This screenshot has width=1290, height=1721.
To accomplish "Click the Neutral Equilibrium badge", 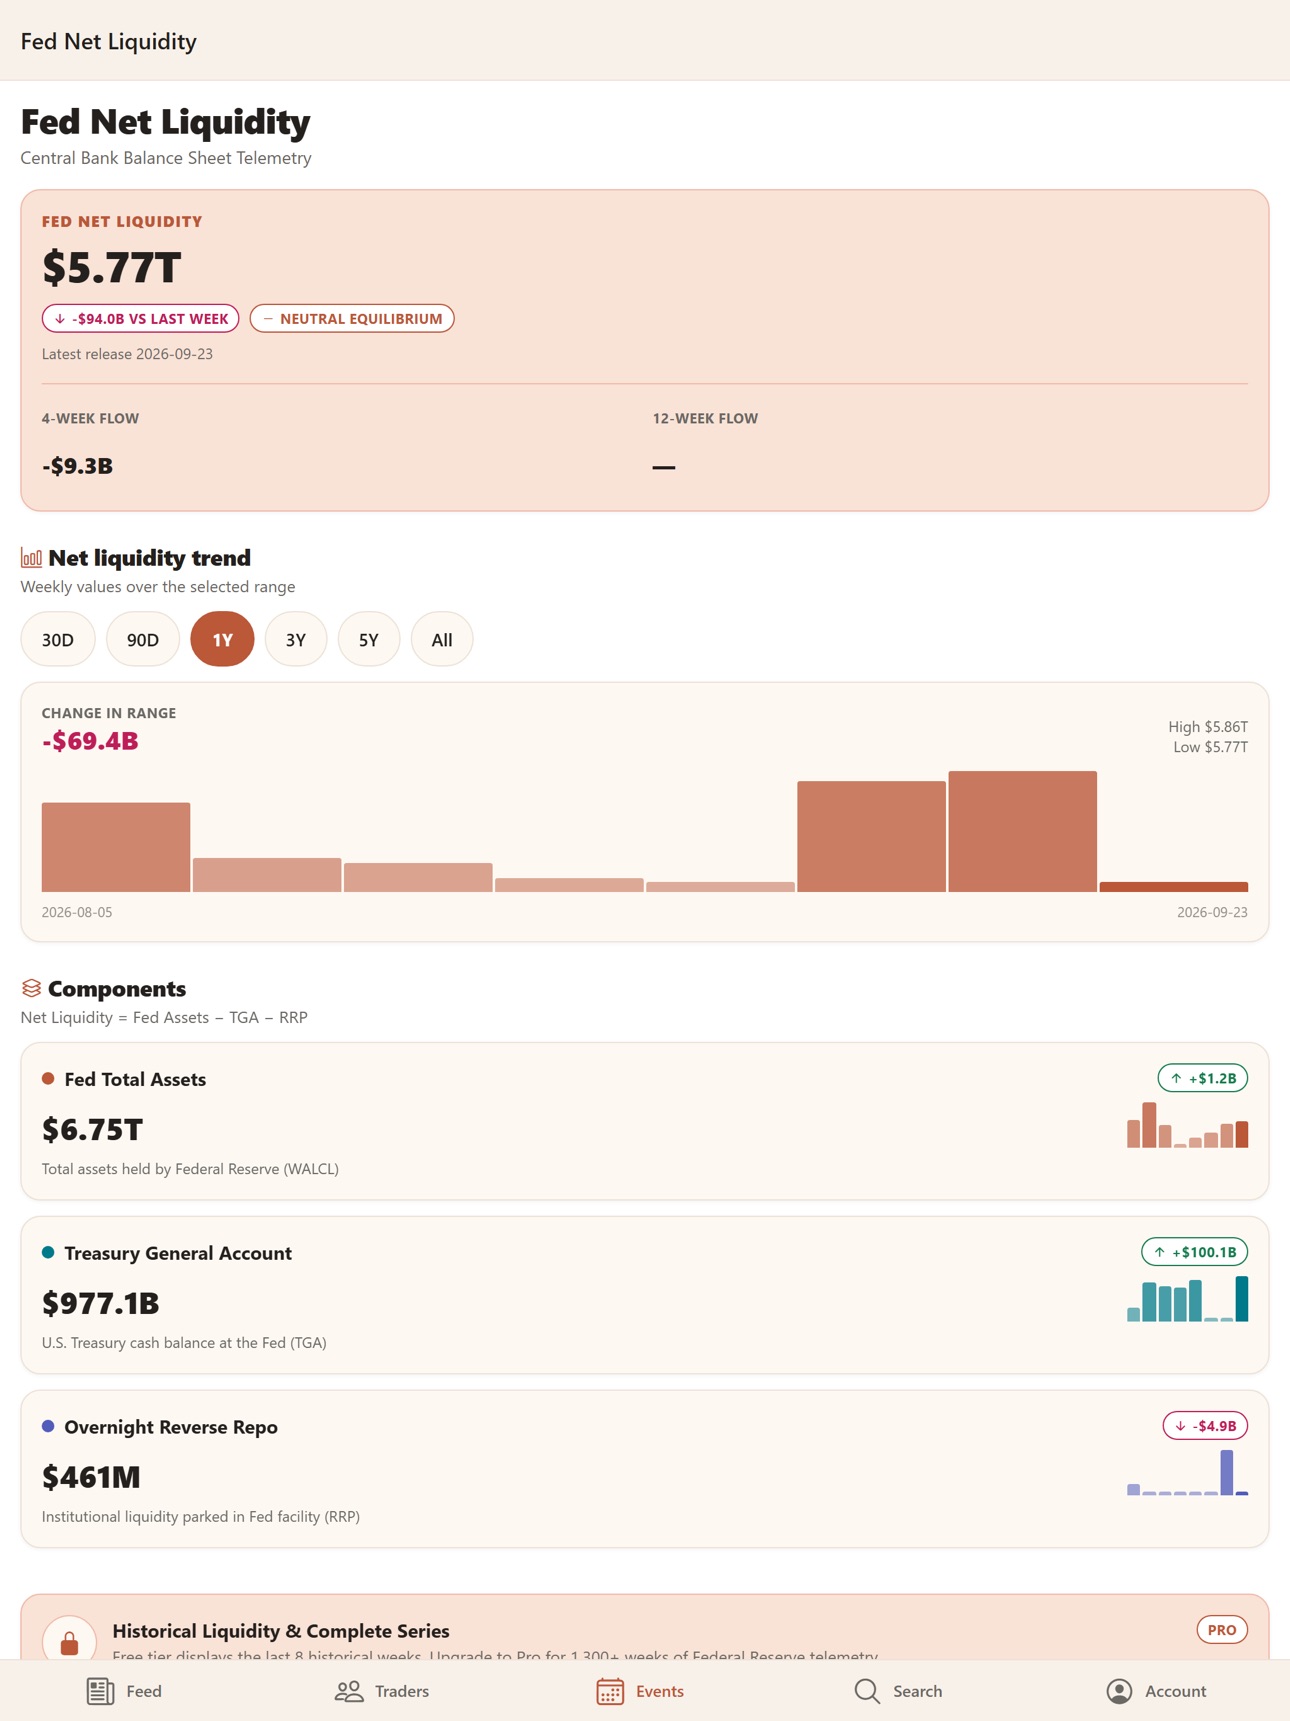I will pos(352,319).
